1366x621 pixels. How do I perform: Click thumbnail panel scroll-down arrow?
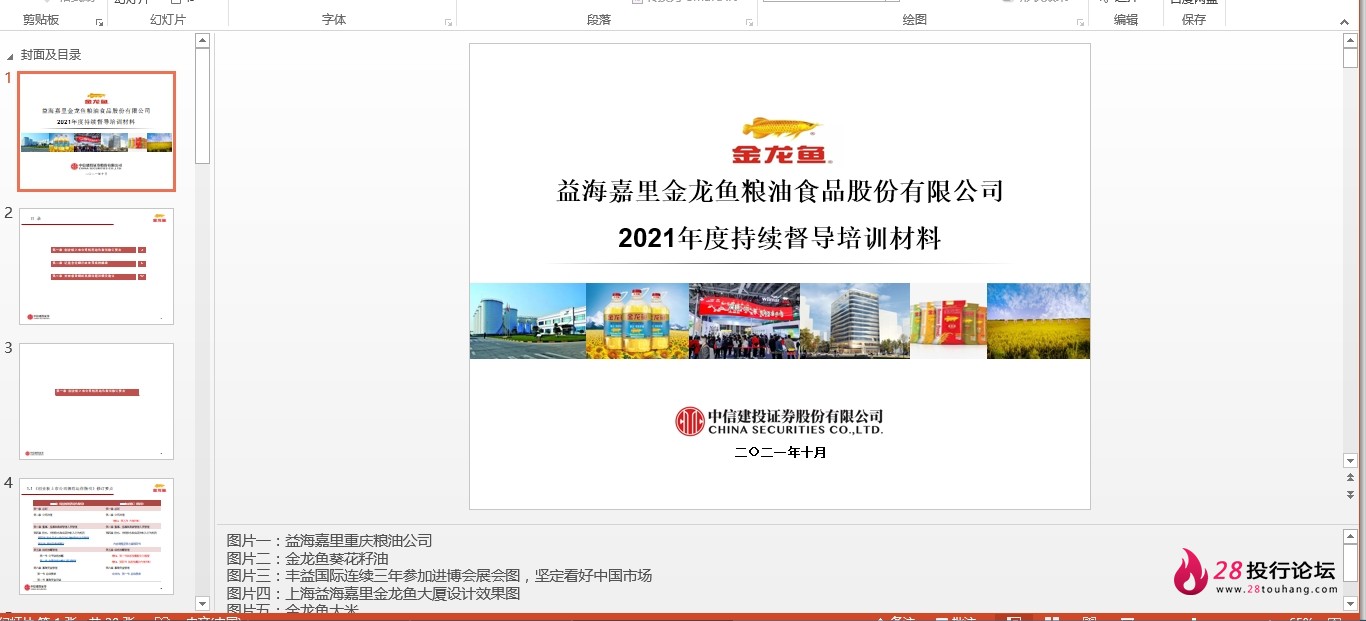[202, 603]
